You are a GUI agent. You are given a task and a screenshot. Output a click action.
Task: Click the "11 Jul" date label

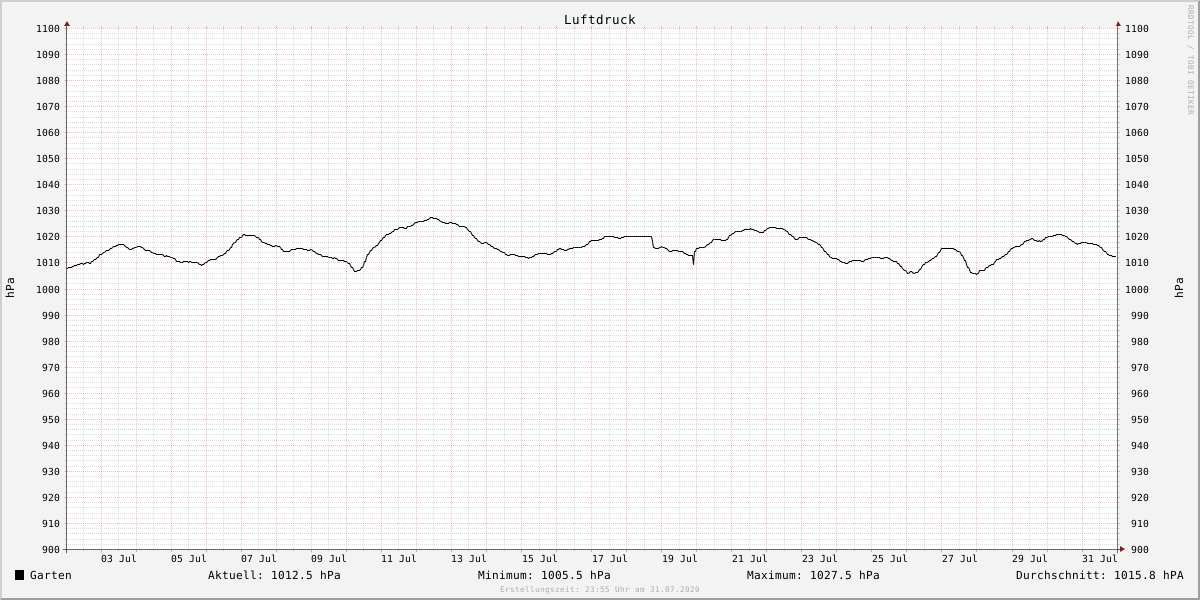[399, 559]
